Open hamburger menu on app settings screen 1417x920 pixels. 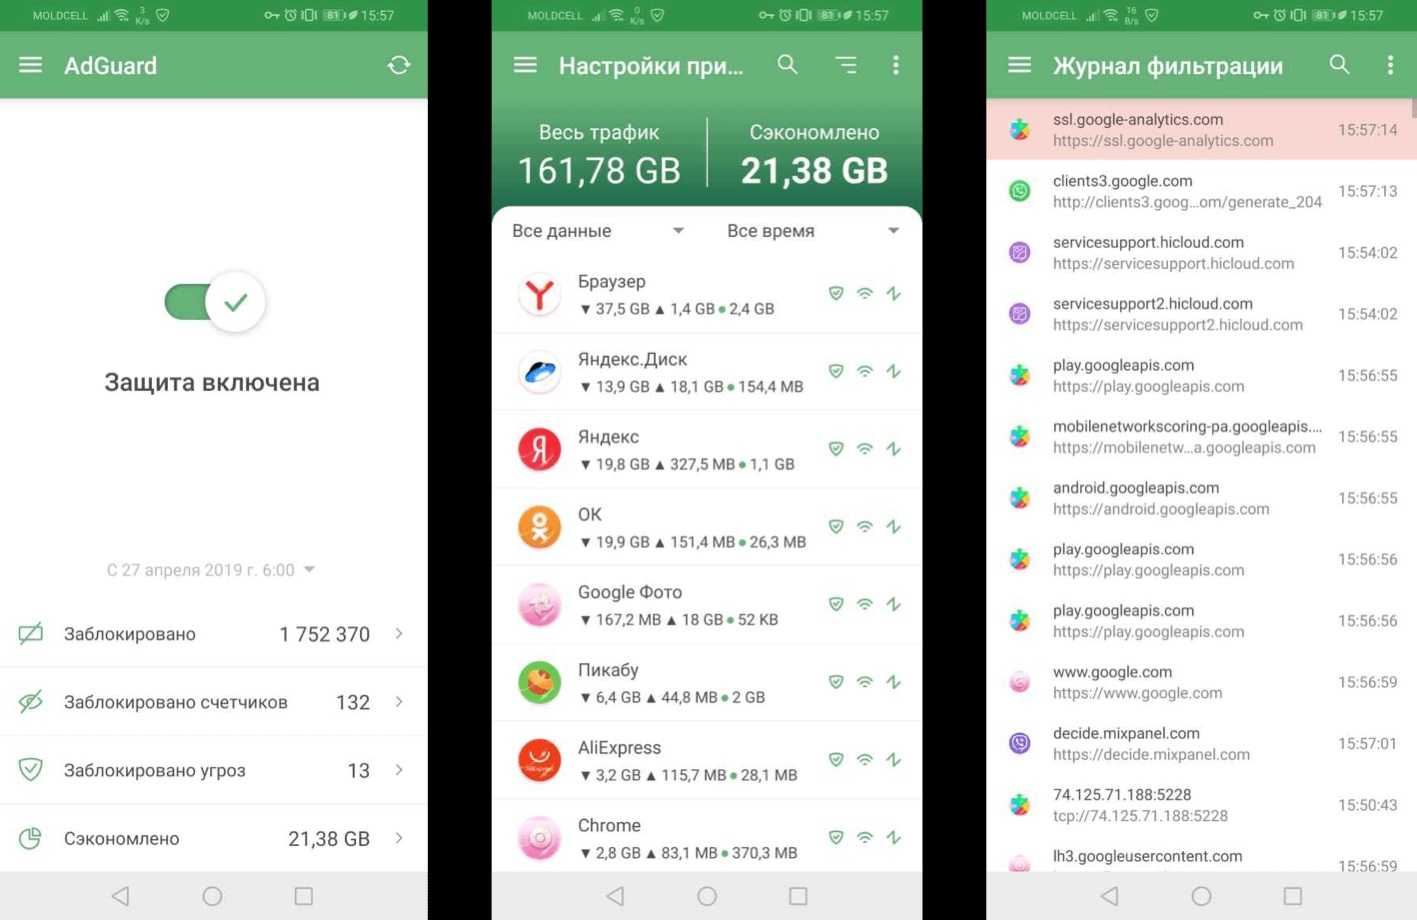point(525,65)
